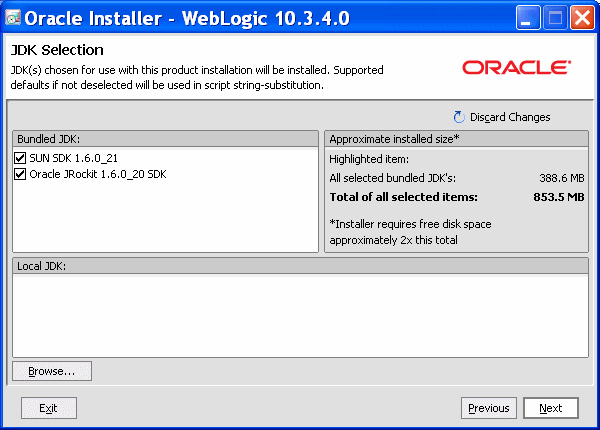Click the Total of all selected items: label
Screen dimensions: 600x430
[403, 197]
